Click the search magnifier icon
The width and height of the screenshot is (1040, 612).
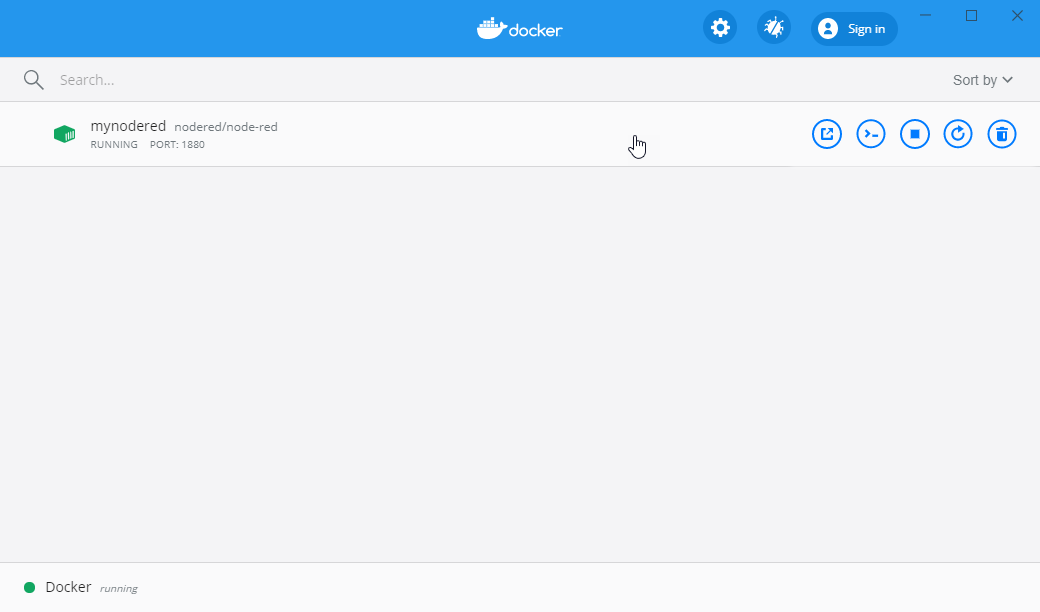(33, 79)
